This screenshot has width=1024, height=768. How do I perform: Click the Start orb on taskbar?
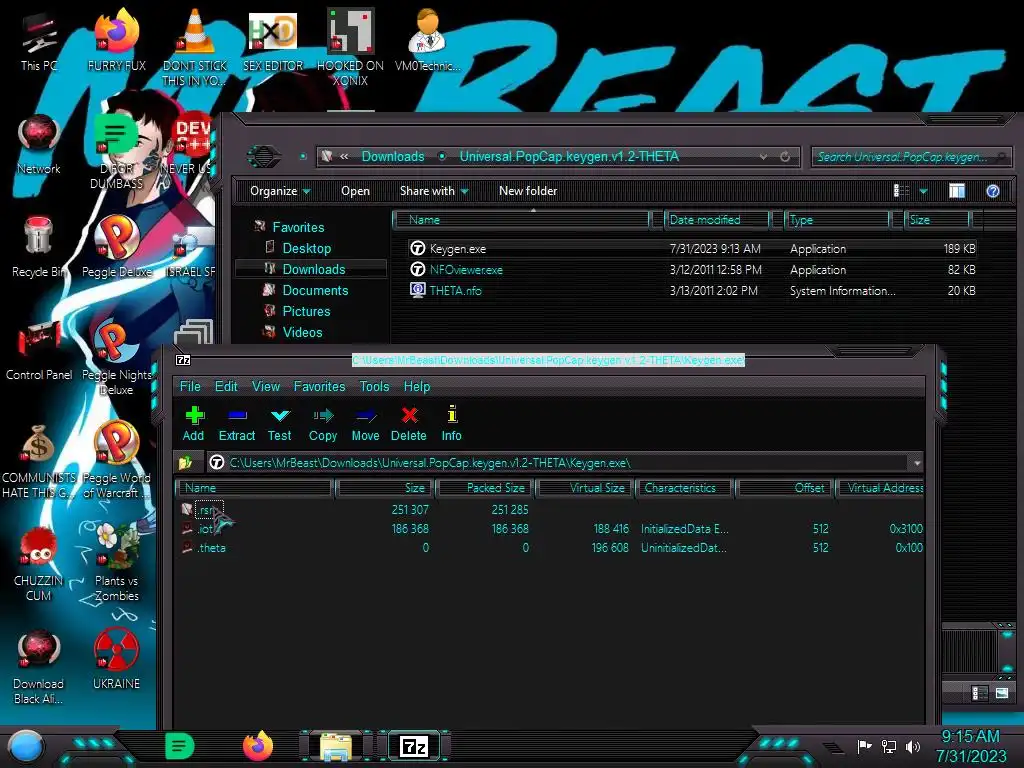point(26,746)
